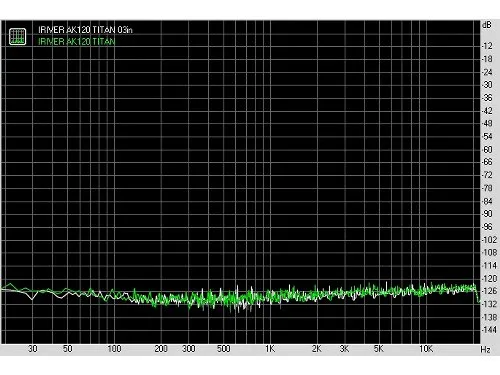Click the 100 frequency axis label
The width and height of the screenshot is (500, 375).
pyautogui.click(x=114, y=349)
